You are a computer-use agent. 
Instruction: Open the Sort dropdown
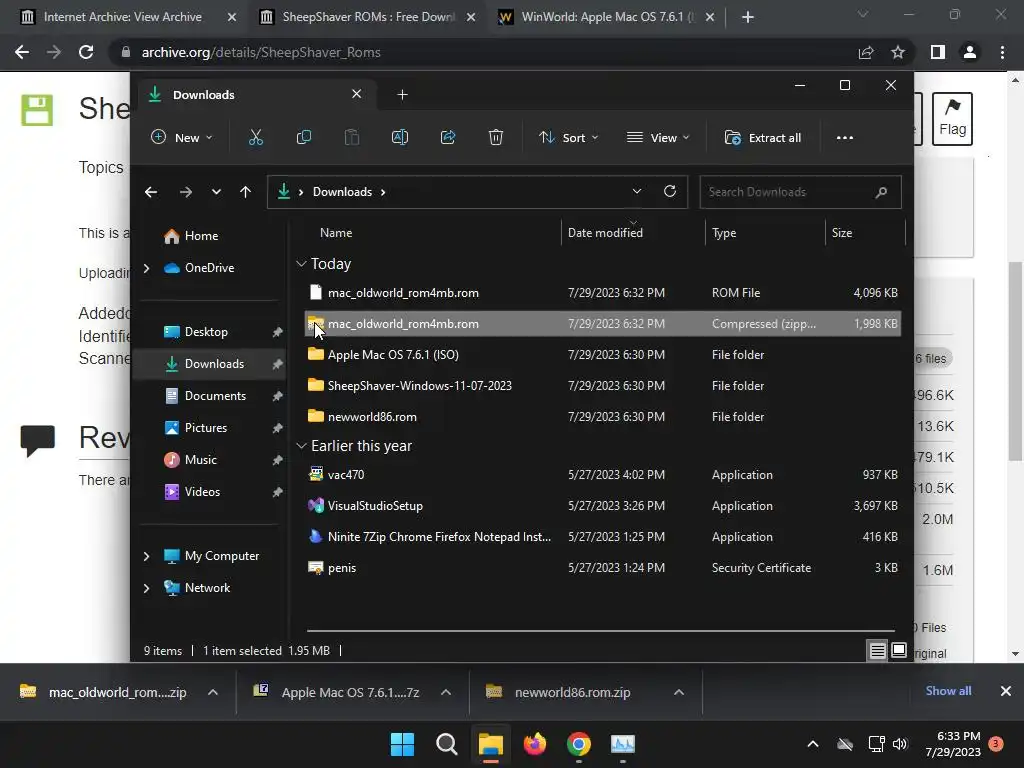(568, 137)
